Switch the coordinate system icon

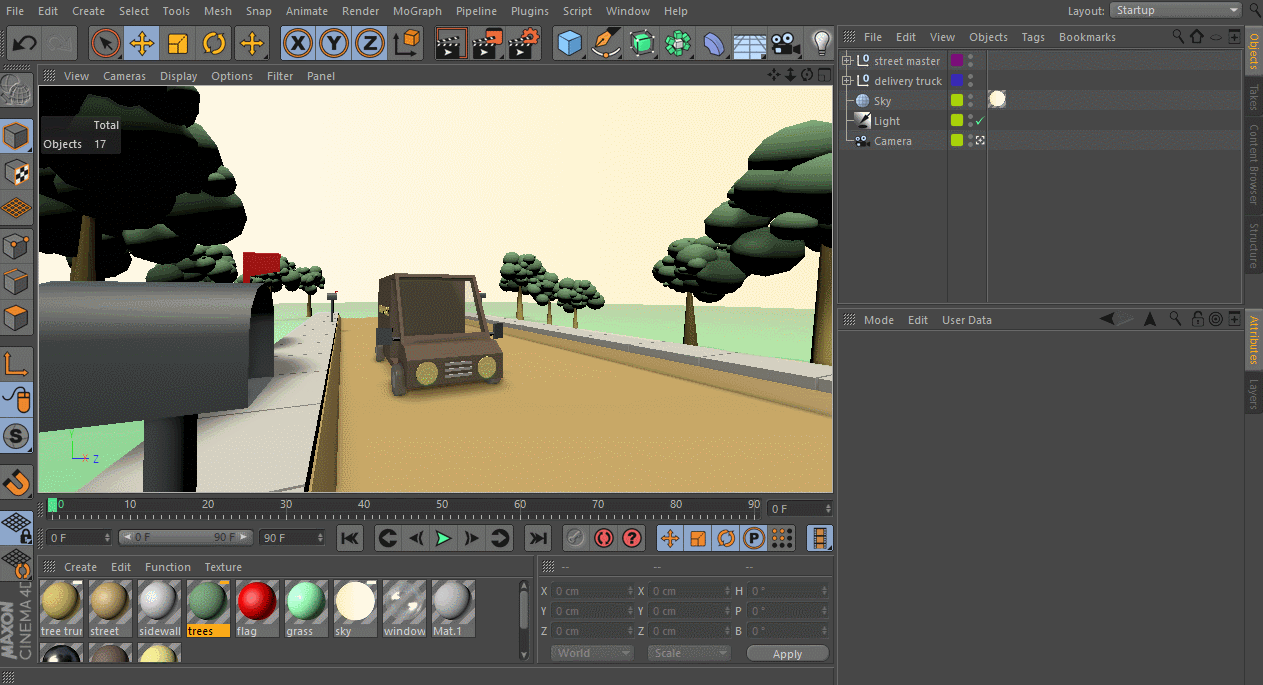click(x=407, y=43)
